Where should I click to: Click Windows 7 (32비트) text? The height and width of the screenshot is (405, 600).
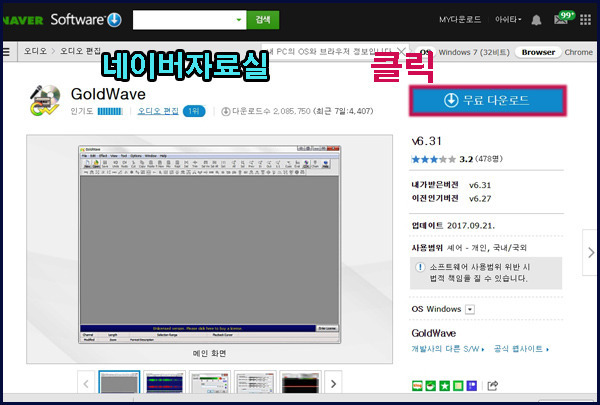474,52
